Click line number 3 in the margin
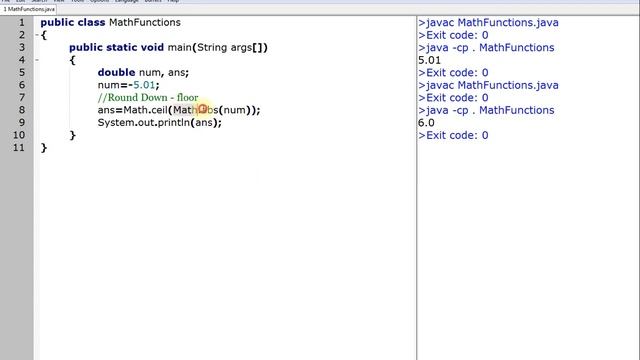 [21, 47]
